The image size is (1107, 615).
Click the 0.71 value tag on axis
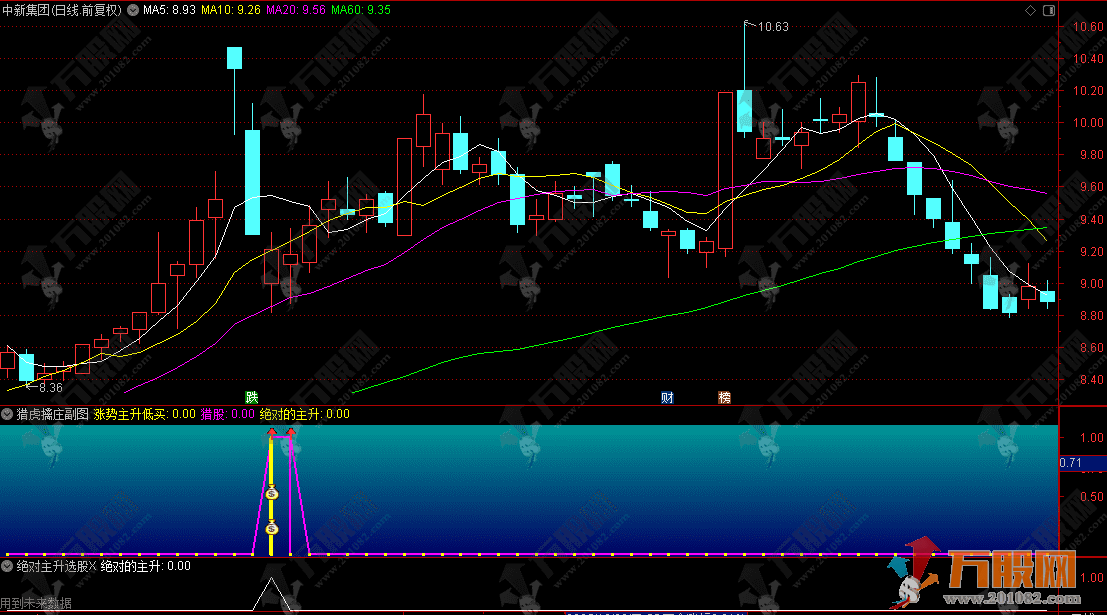click(x=1071, y=463)
